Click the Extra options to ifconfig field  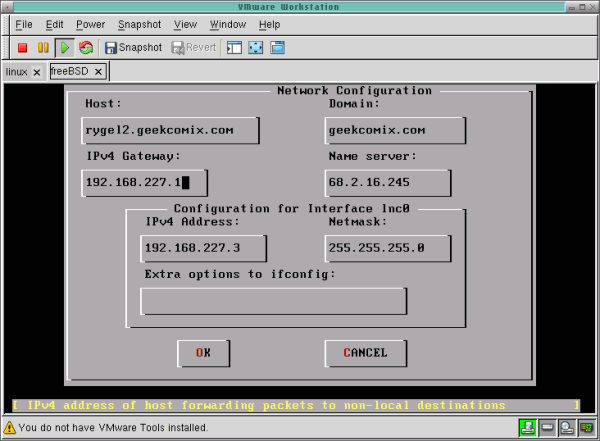click(274, 301)
